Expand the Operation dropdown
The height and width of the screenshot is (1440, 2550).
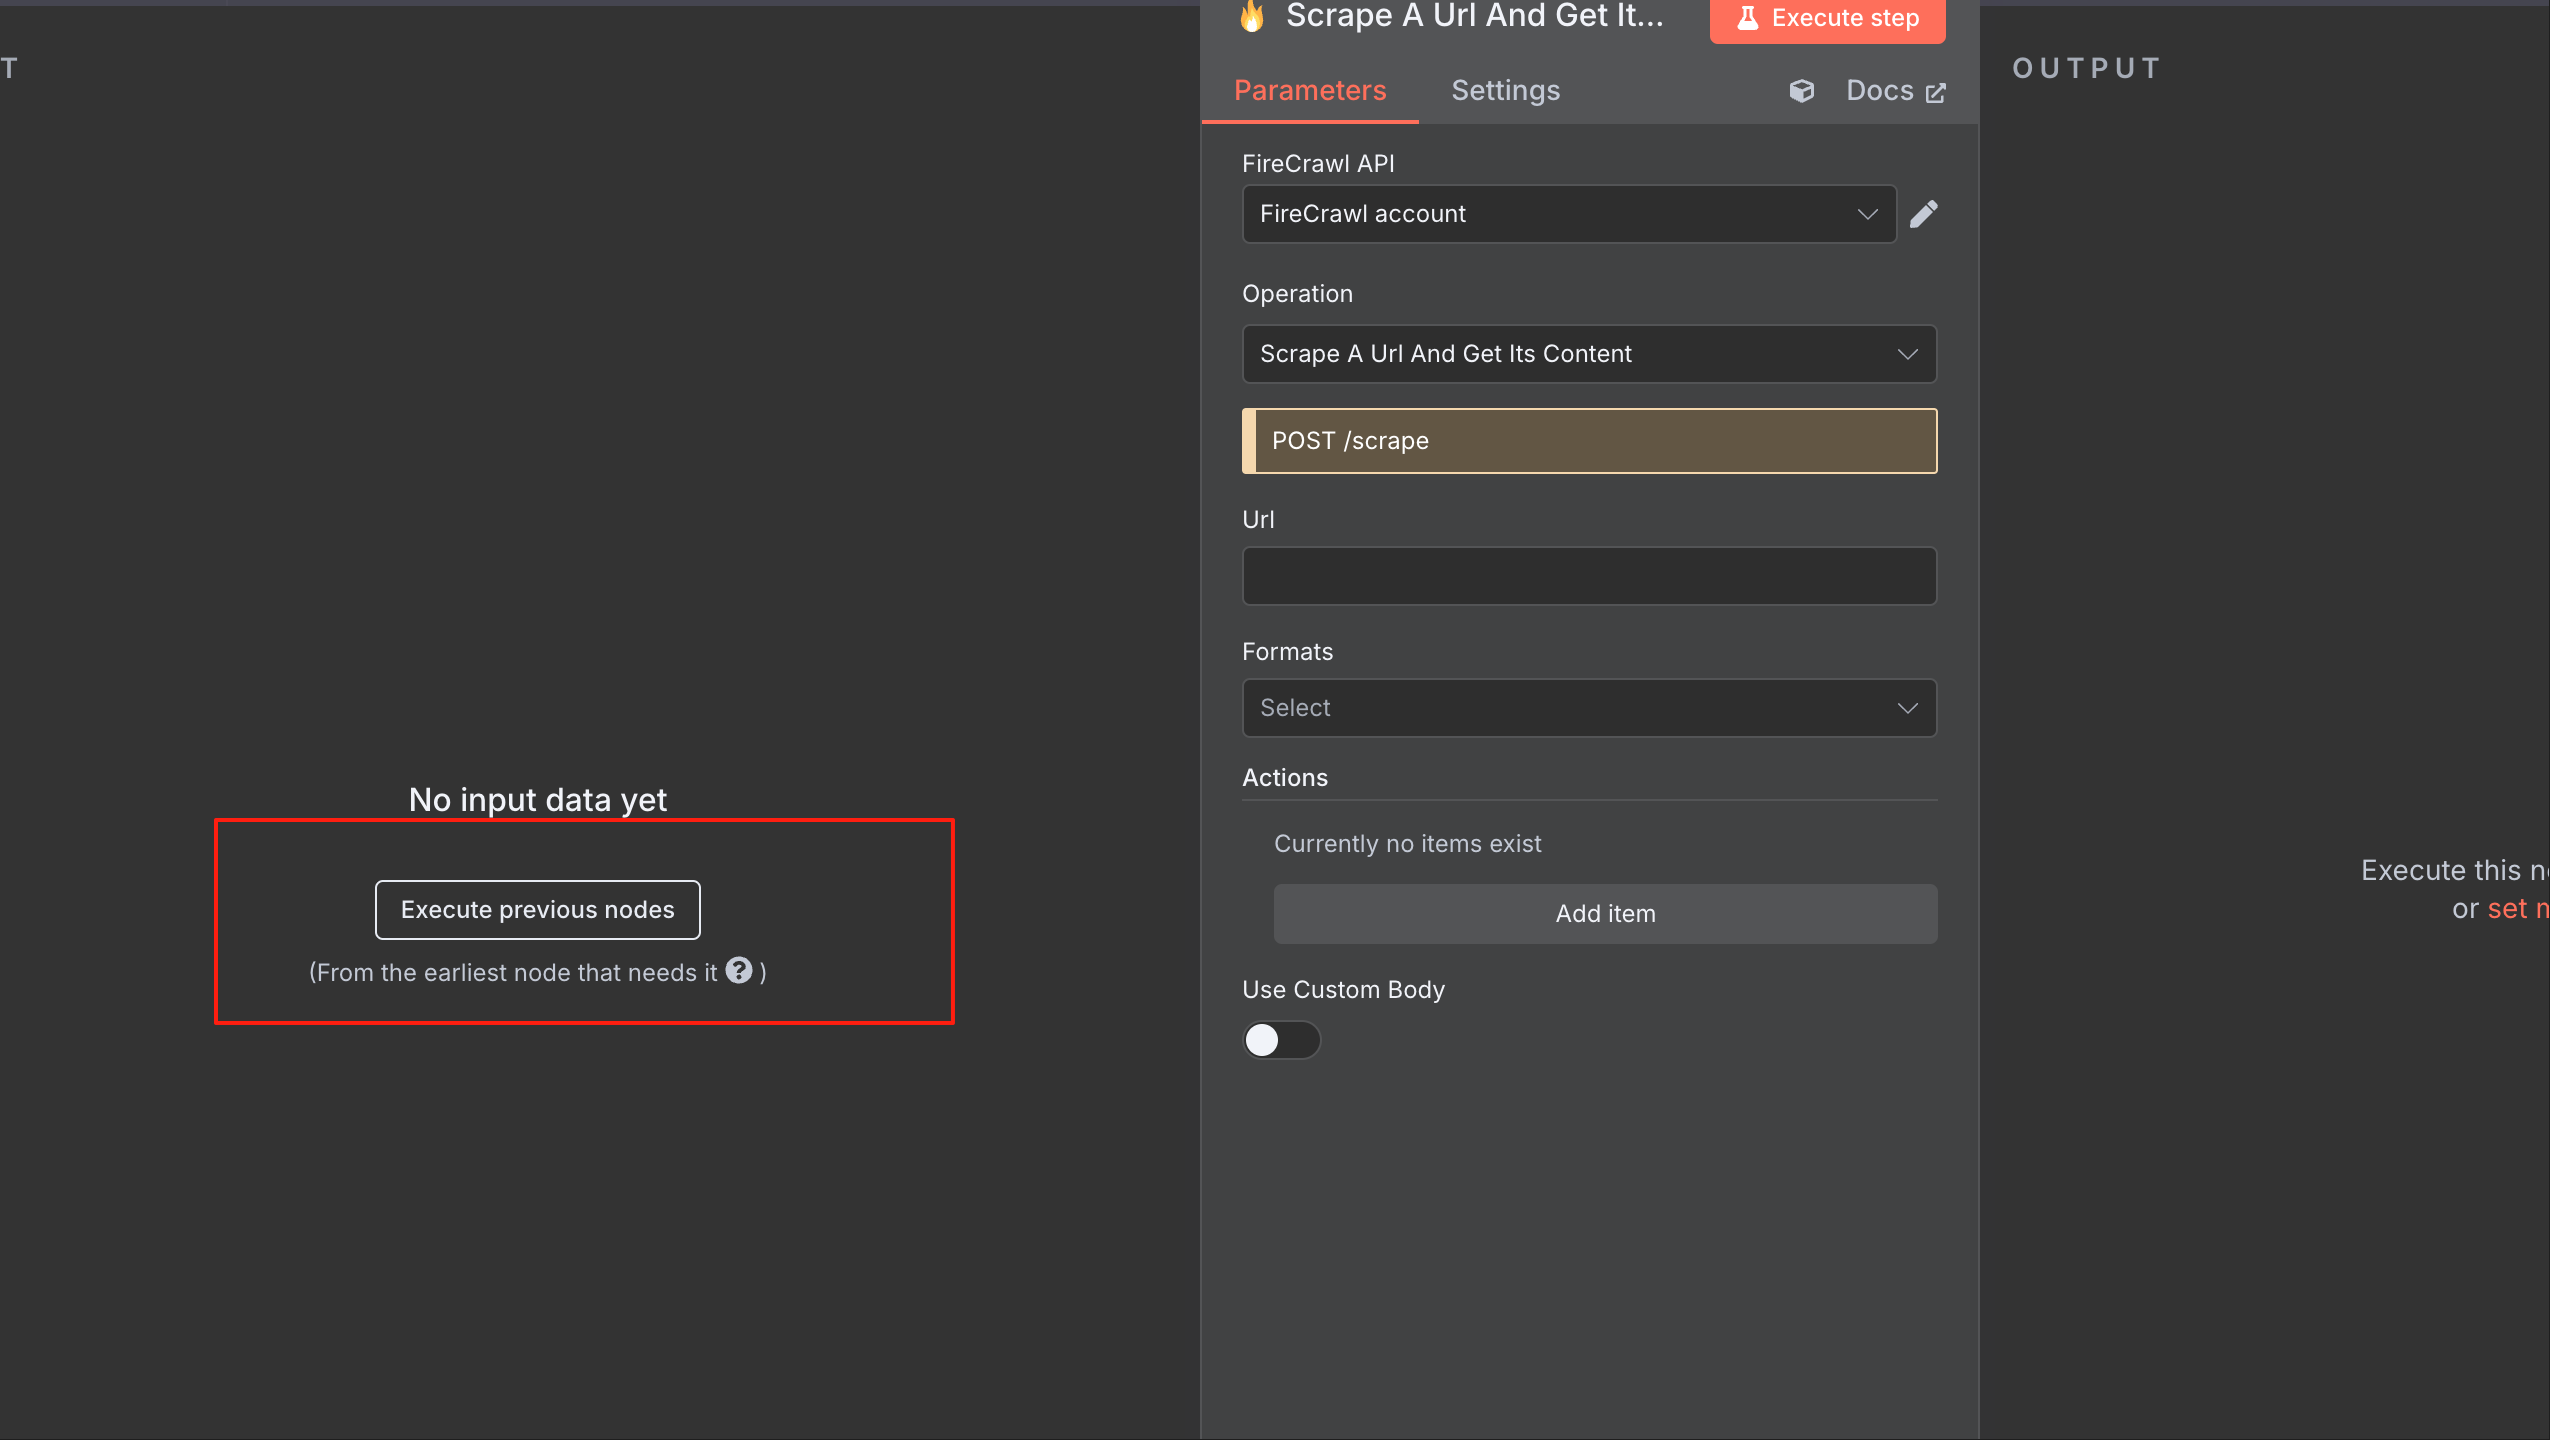point(1588,354)
